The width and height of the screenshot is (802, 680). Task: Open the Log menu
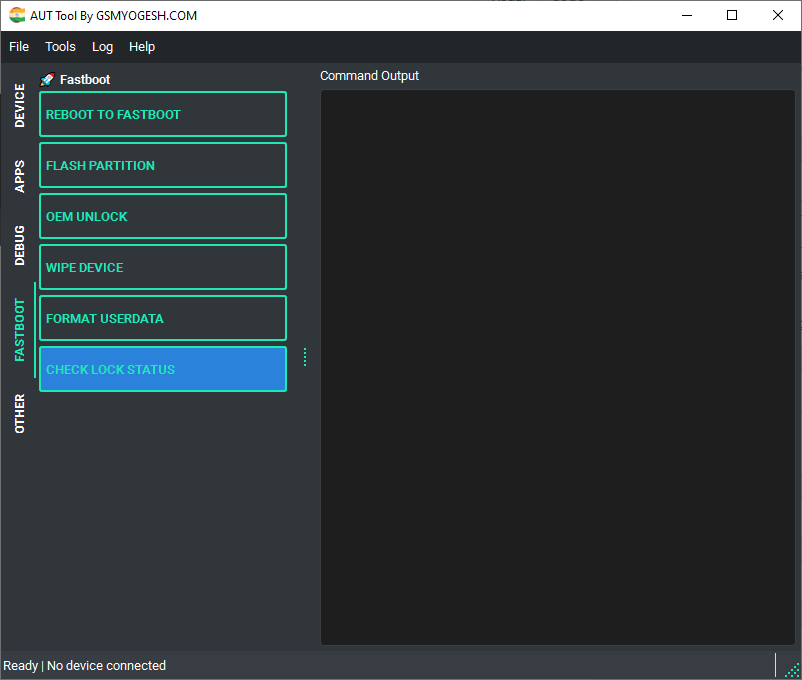pos(102,46)
